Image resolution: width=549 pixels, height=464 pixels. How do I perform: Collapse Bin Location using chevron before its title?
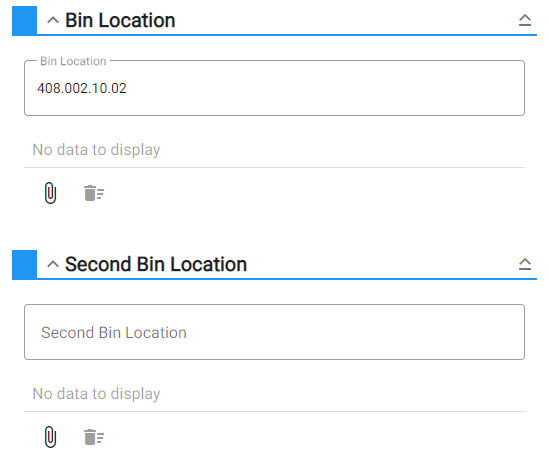click(x=53, y=20)
